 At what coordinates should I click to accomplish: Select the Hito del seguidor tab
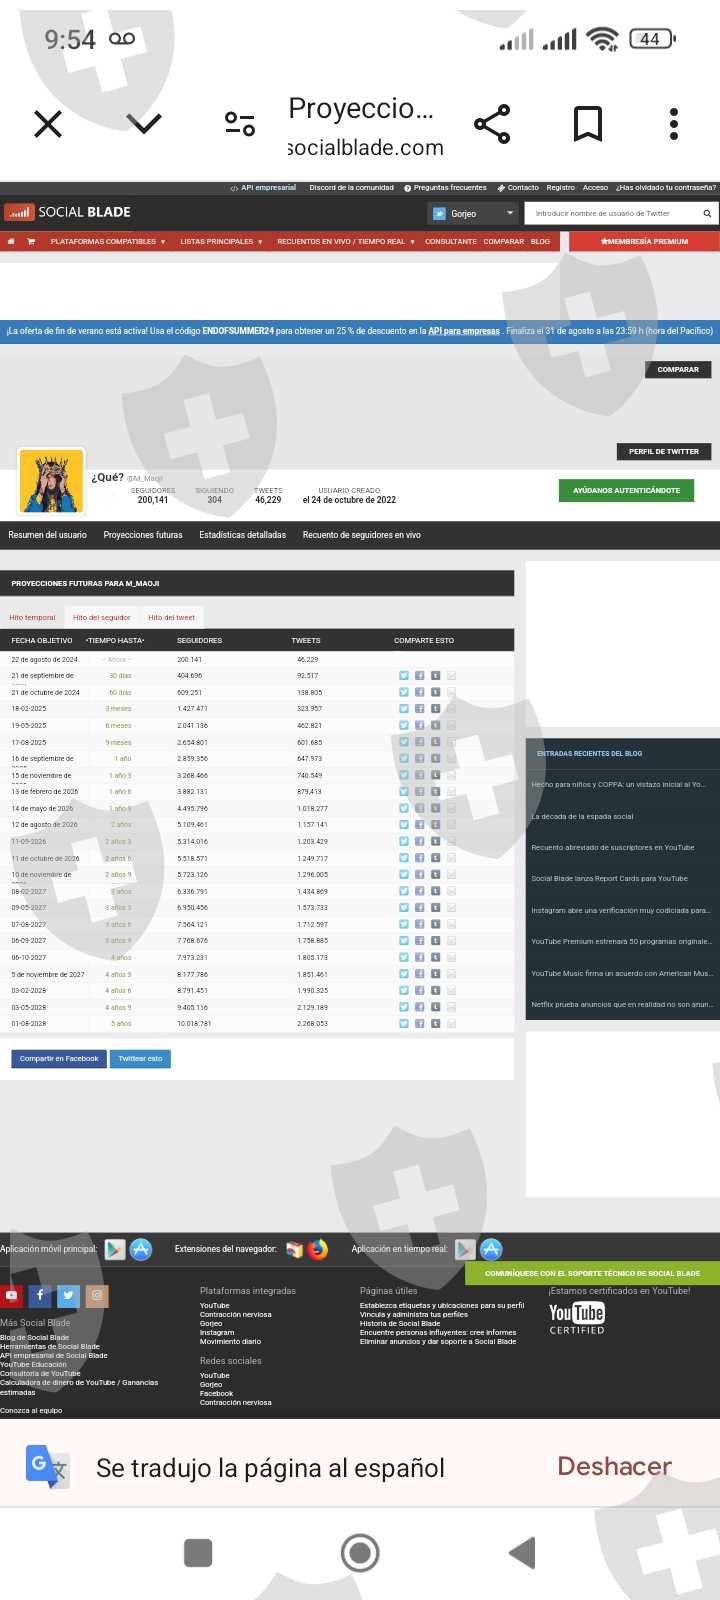(102, 617)
